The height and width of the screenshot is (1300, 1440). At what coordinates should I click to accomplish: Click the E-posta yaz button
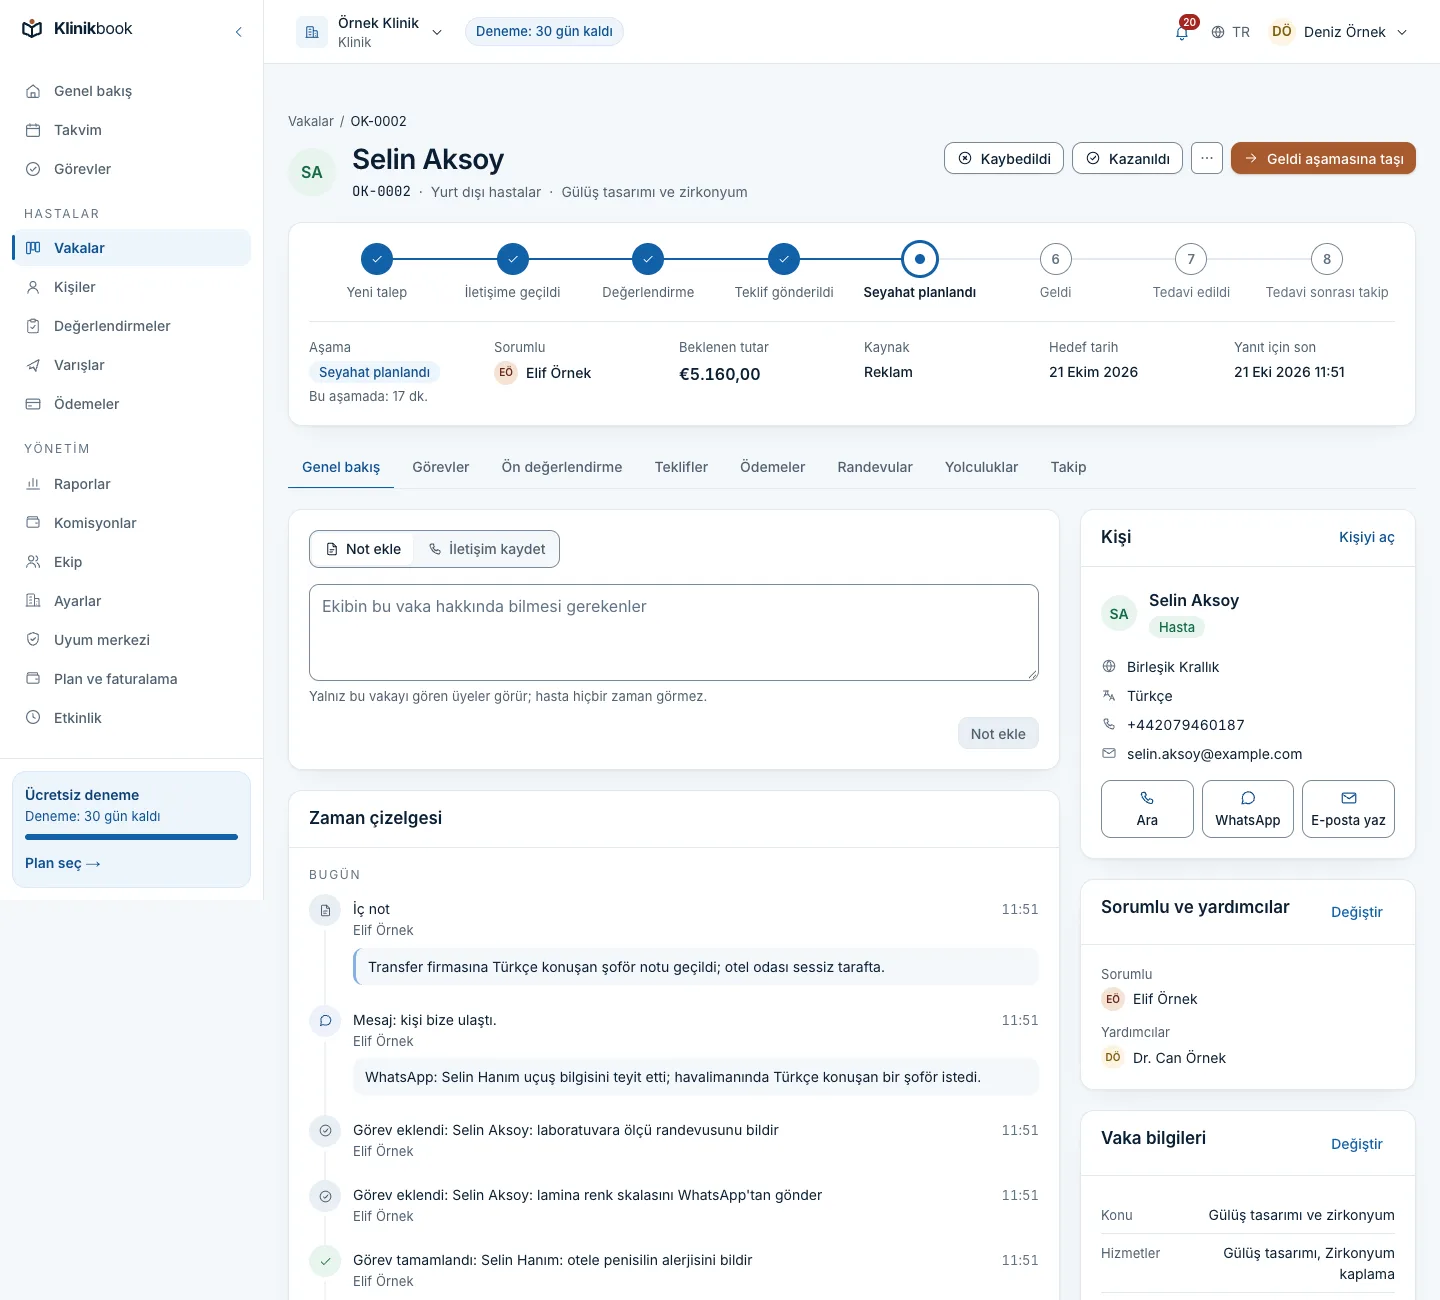(x=1348, y=808)
